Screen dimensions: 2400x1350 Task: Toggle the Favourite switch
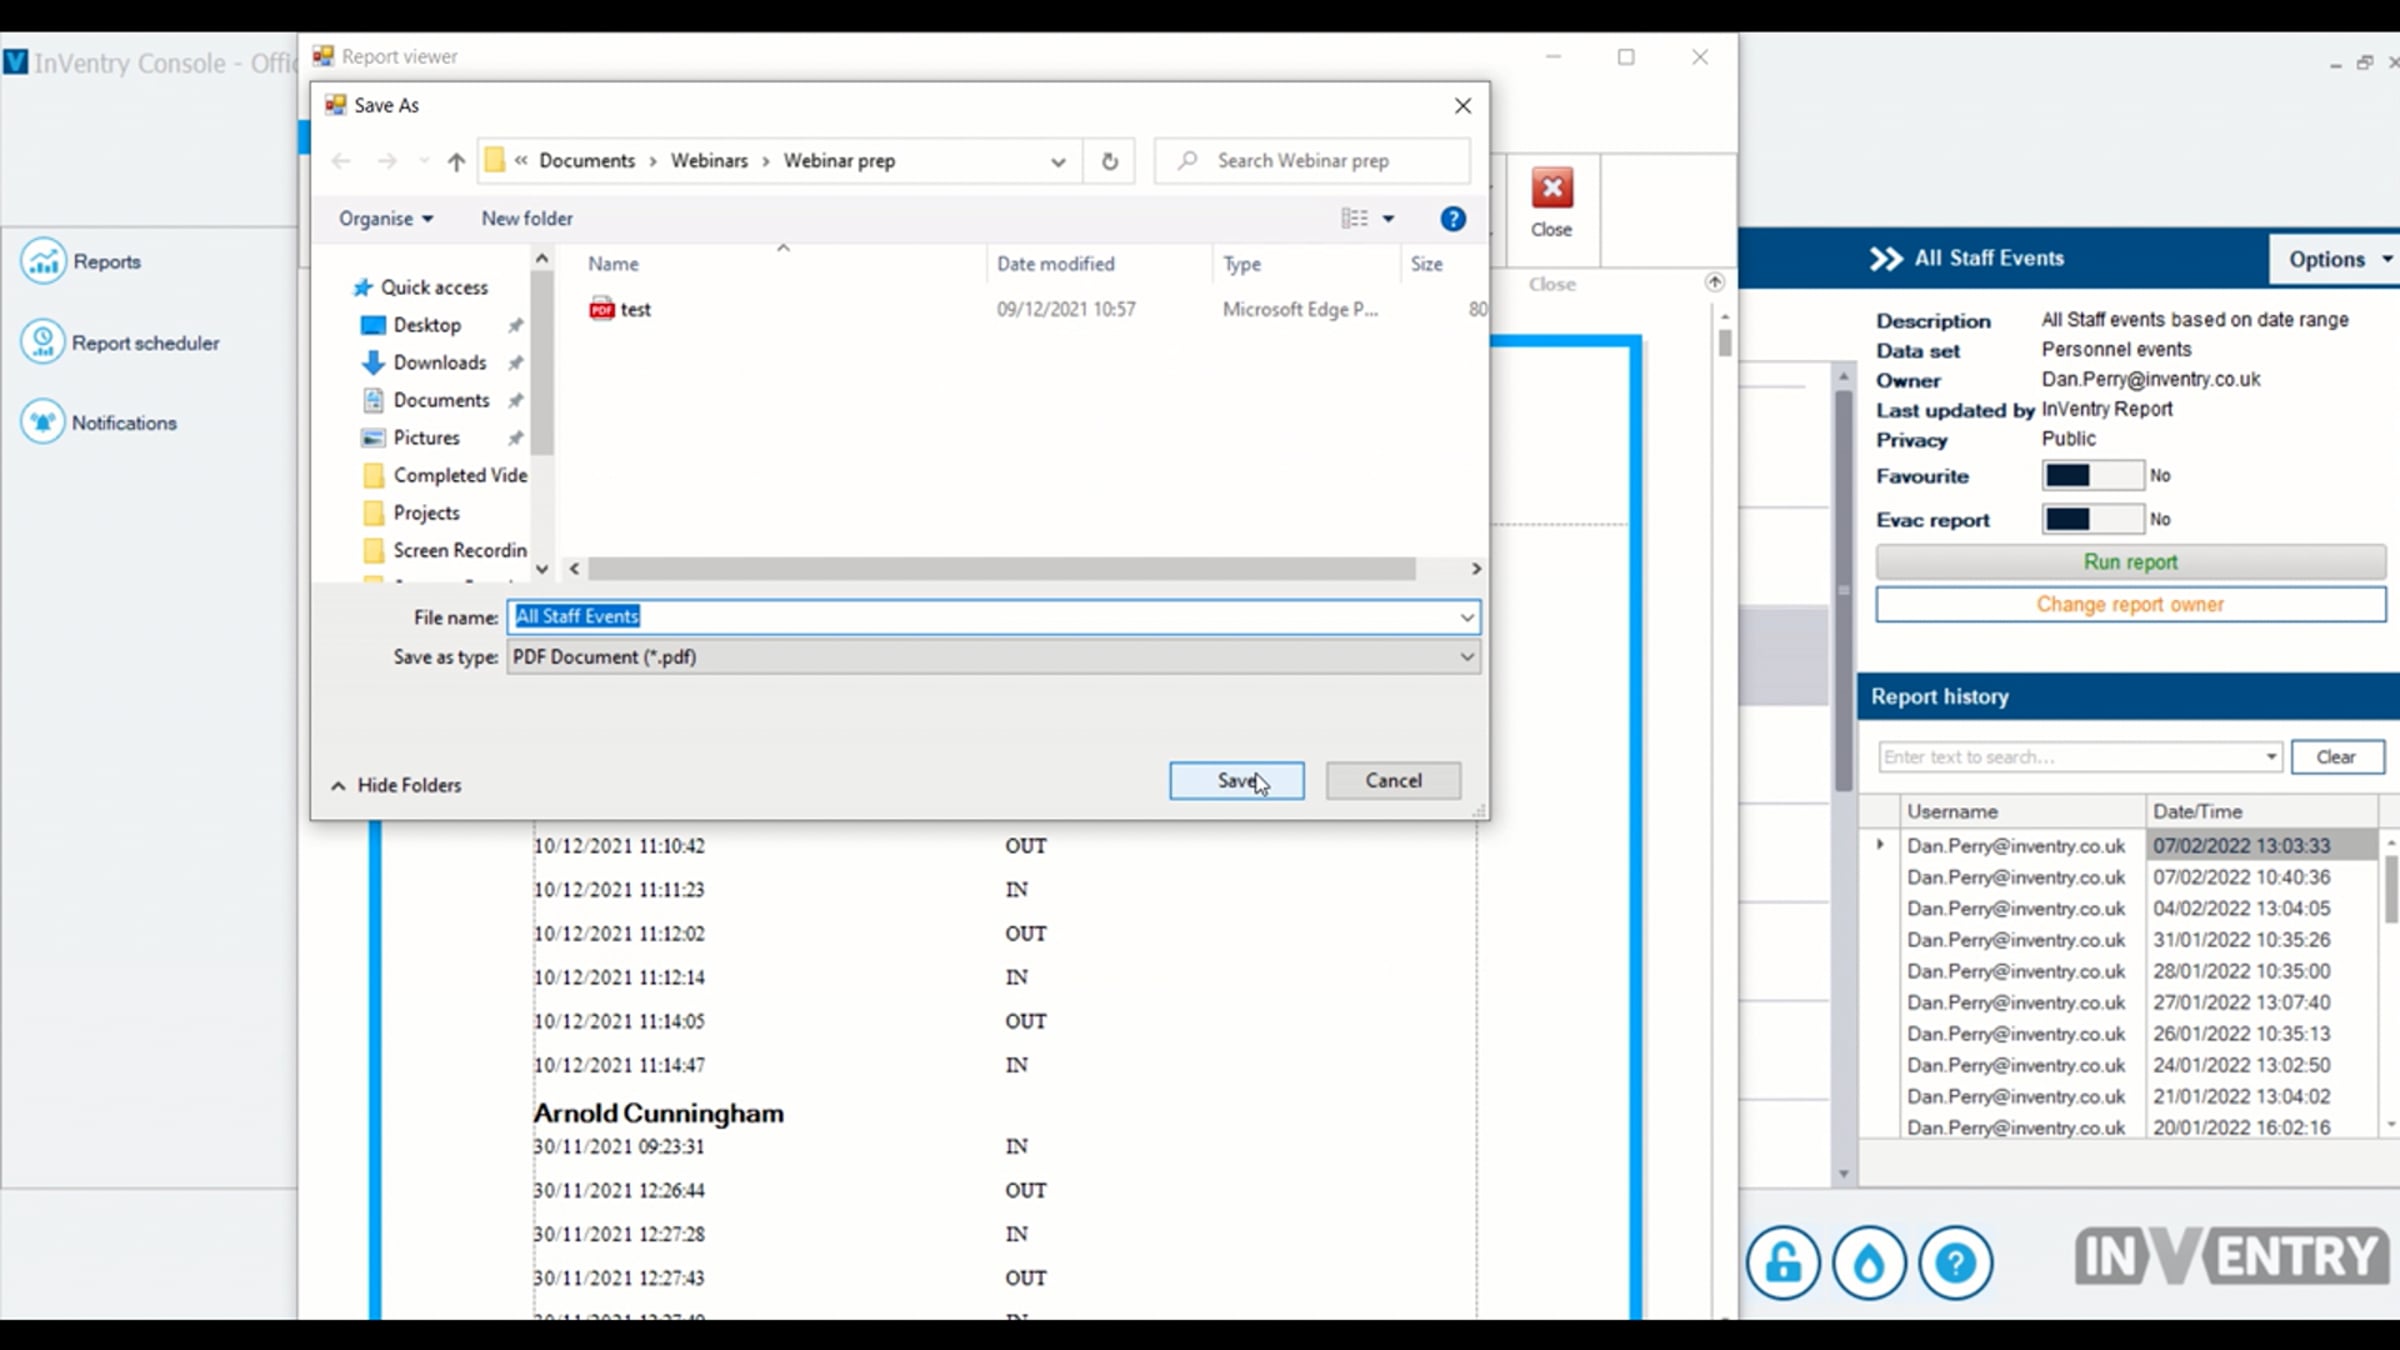[2092, 475]
